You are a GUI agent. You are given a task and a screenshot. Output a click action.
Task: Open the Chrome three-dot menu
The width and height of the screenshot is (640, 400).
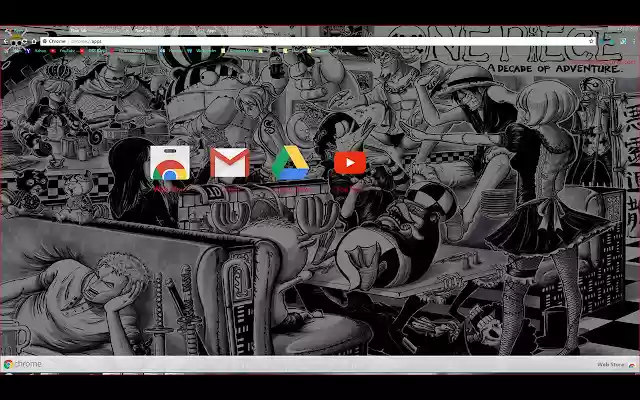tap(634, 41)
